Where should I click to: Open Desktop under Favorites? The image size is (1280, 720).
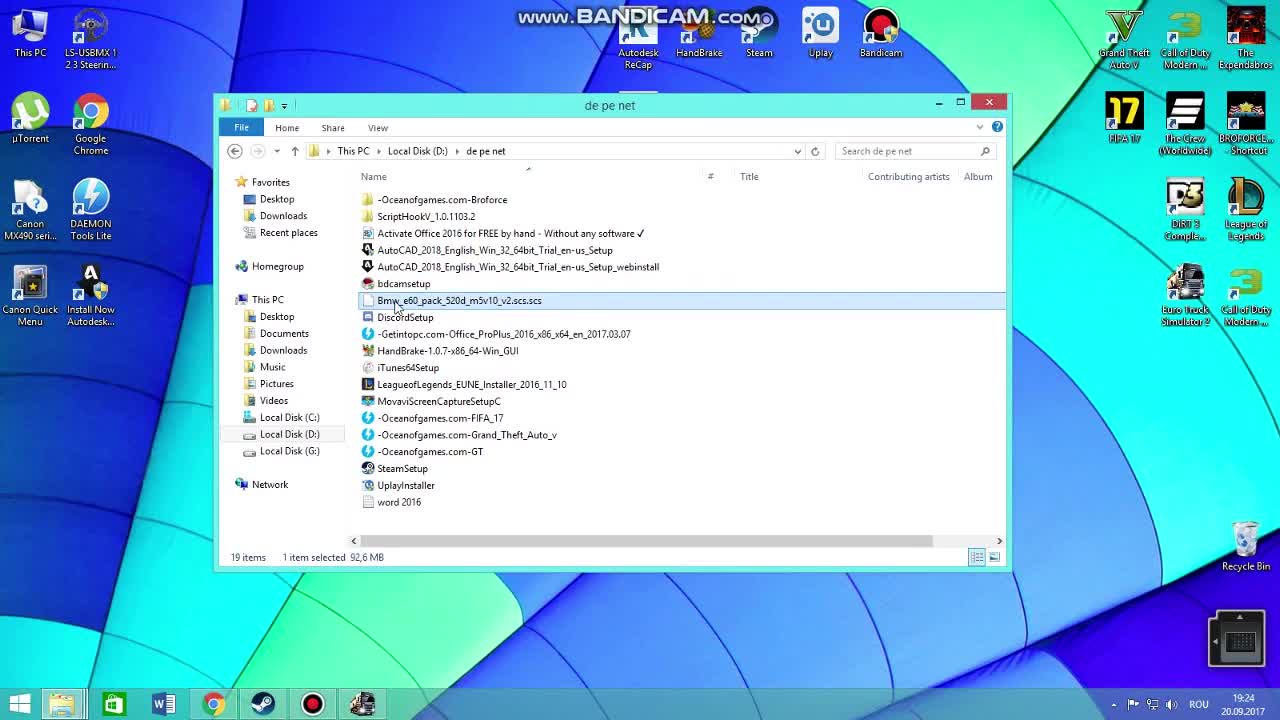tap(277, 199)
